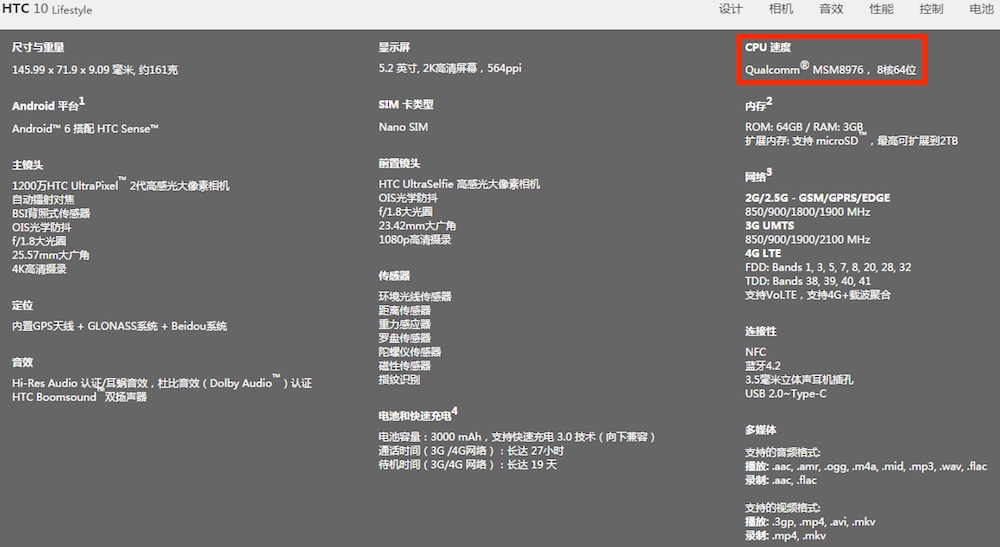Click the CPU 速度 heading

768,47
